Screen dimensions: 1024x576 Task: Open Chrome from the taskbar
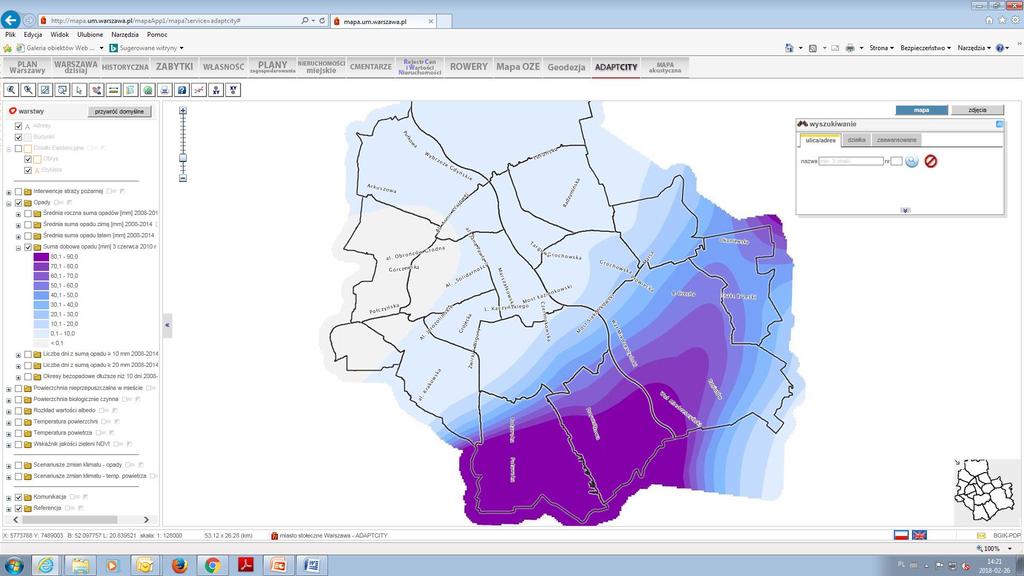(x=212, y=565)
